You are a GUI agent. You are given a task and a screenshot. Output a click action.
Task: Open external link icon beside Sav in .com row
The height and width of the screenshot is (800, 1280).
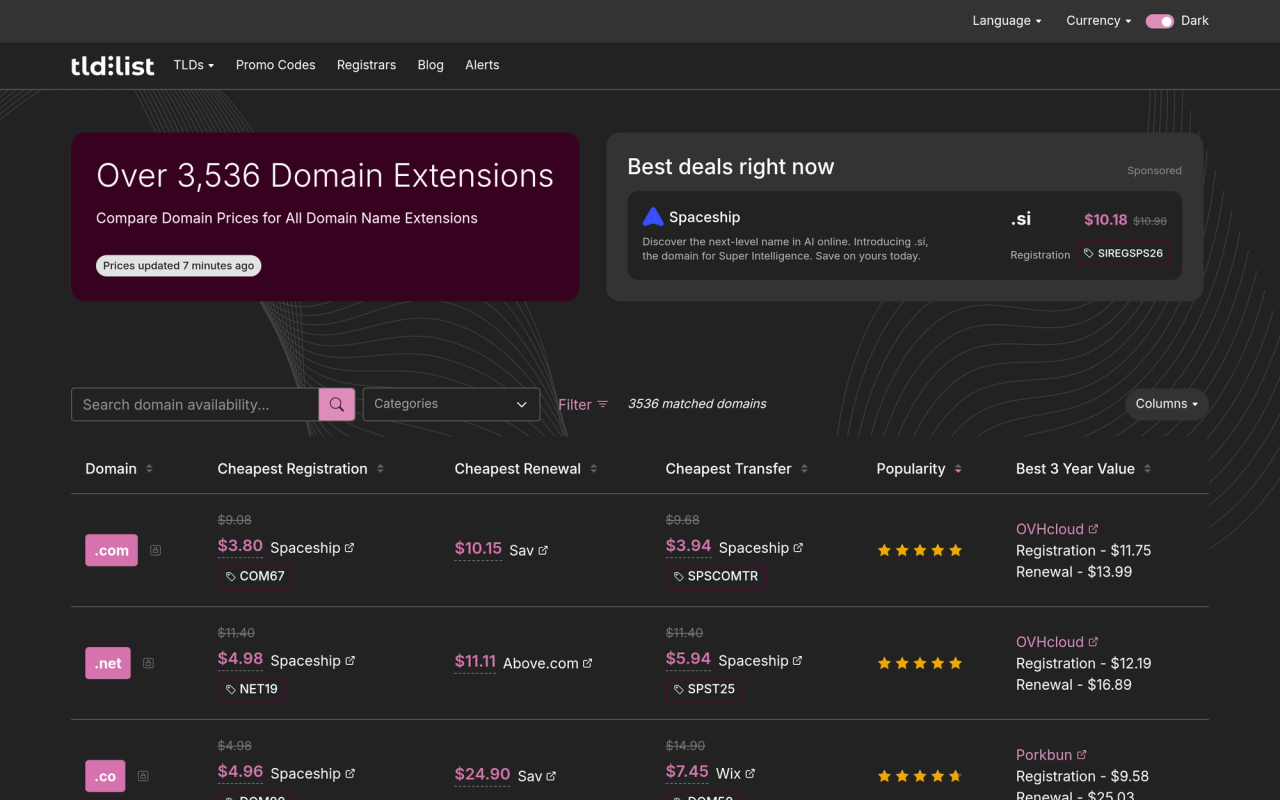click(543, 550)
